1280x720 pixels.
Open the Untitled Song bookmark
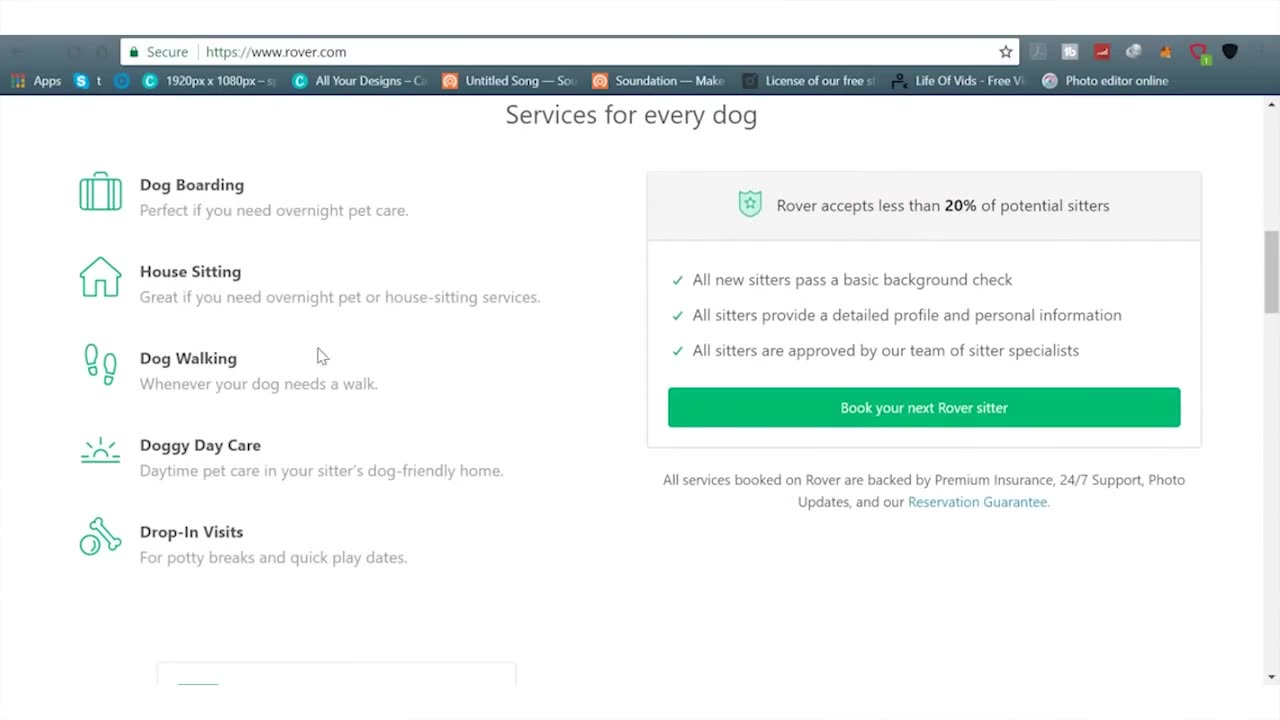[510, 81]
